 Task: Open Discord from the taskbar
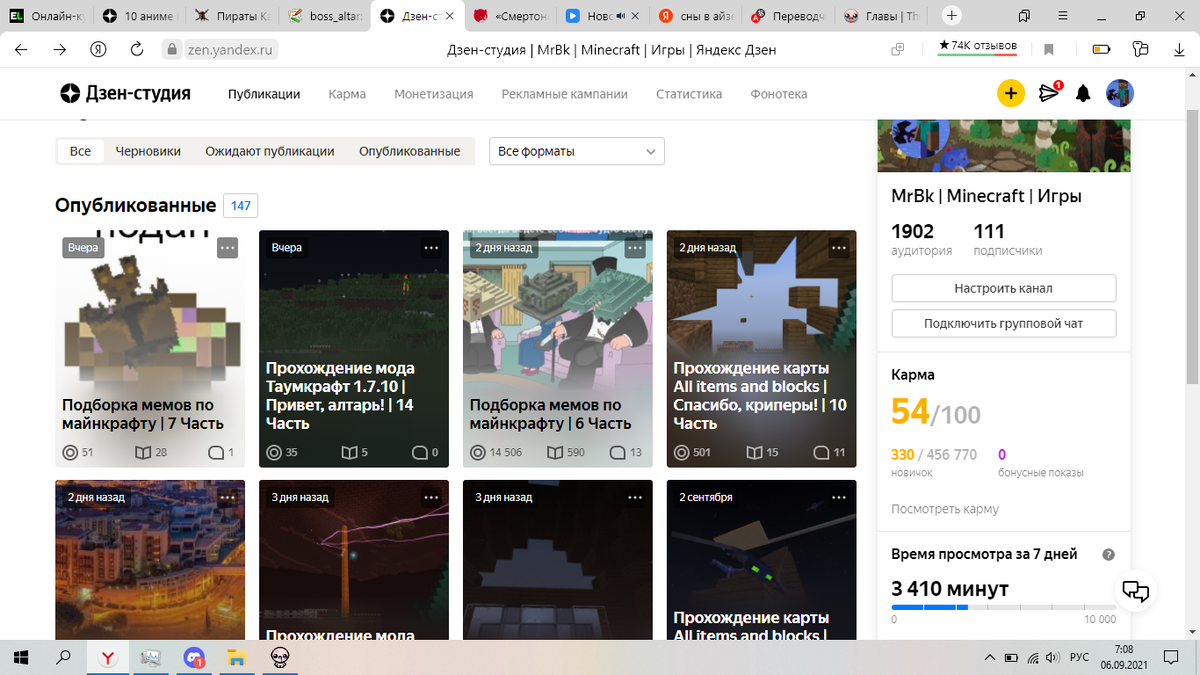(194, 657)
